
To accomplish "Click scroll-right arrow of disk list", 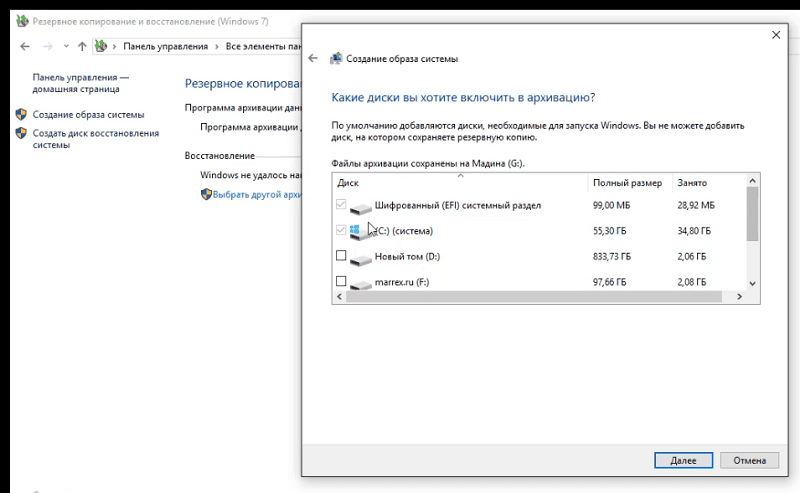I will pyautogui.click(x=739, y=297).
